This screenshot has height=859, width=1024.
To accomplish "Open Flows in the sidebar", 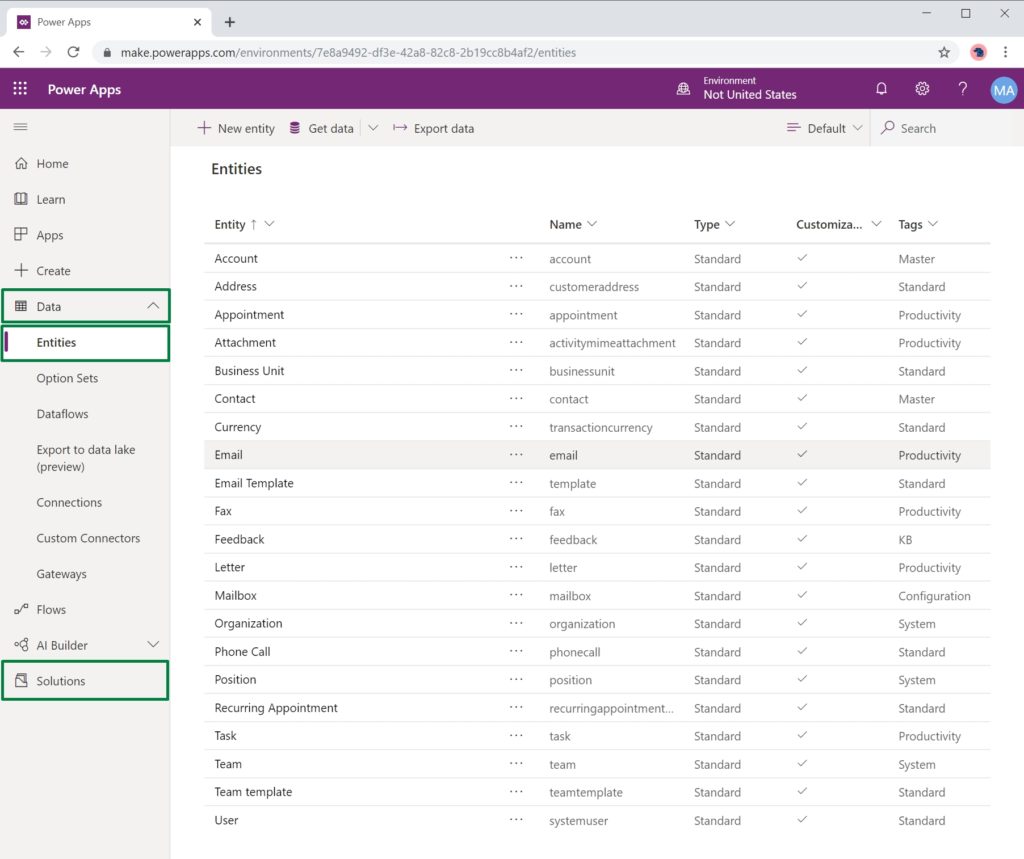I will coord(85,609).
